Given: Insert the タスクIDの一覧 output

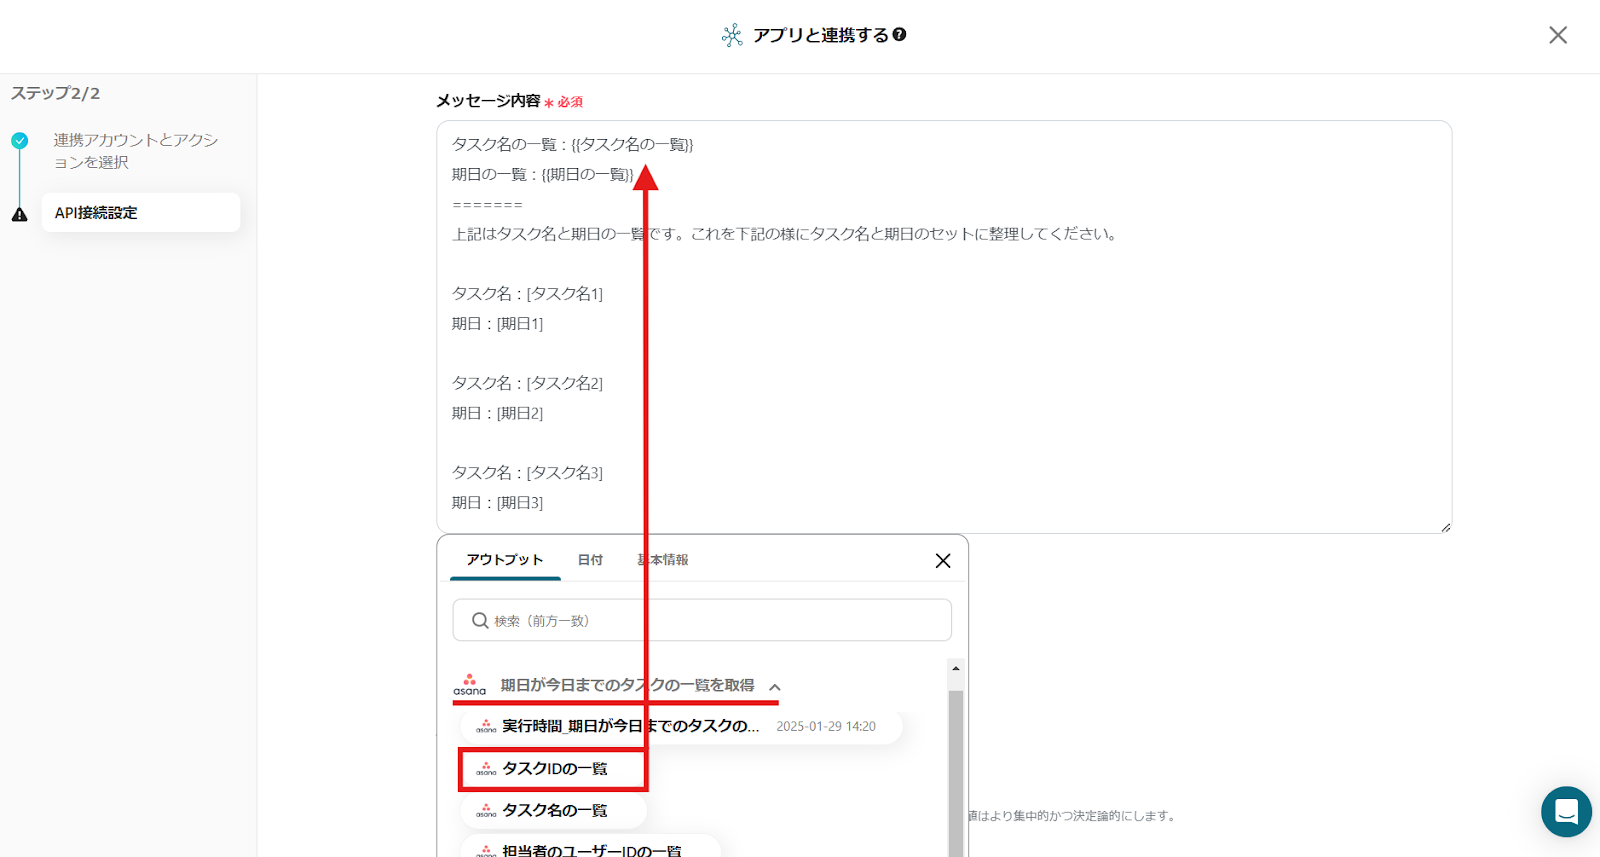Looking at the screenshot, I should 553,769.
